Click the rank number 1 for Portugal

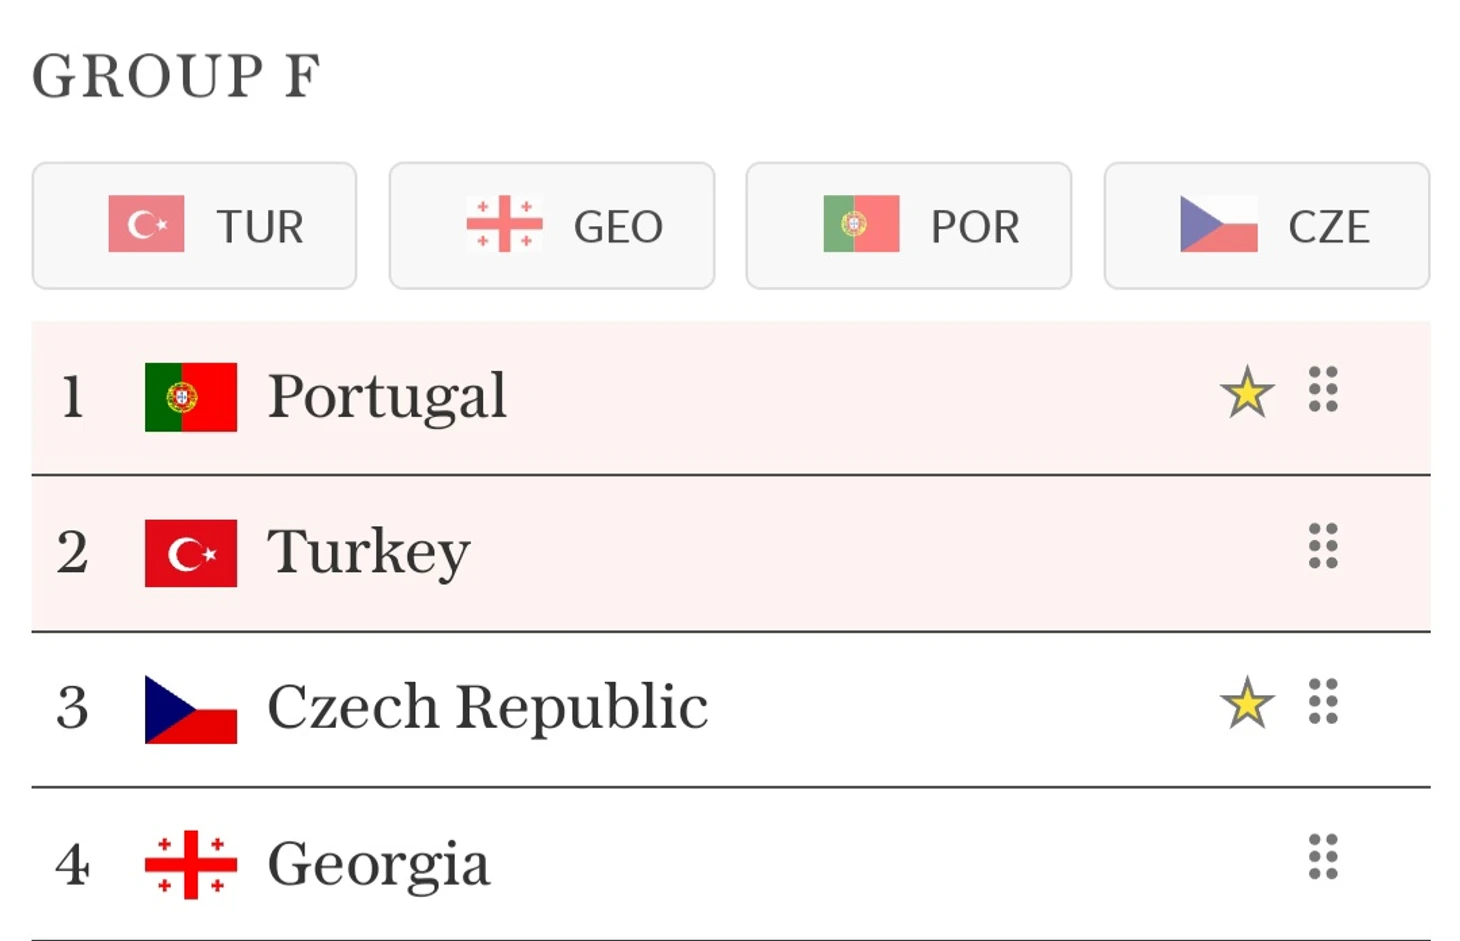point(72,397)
